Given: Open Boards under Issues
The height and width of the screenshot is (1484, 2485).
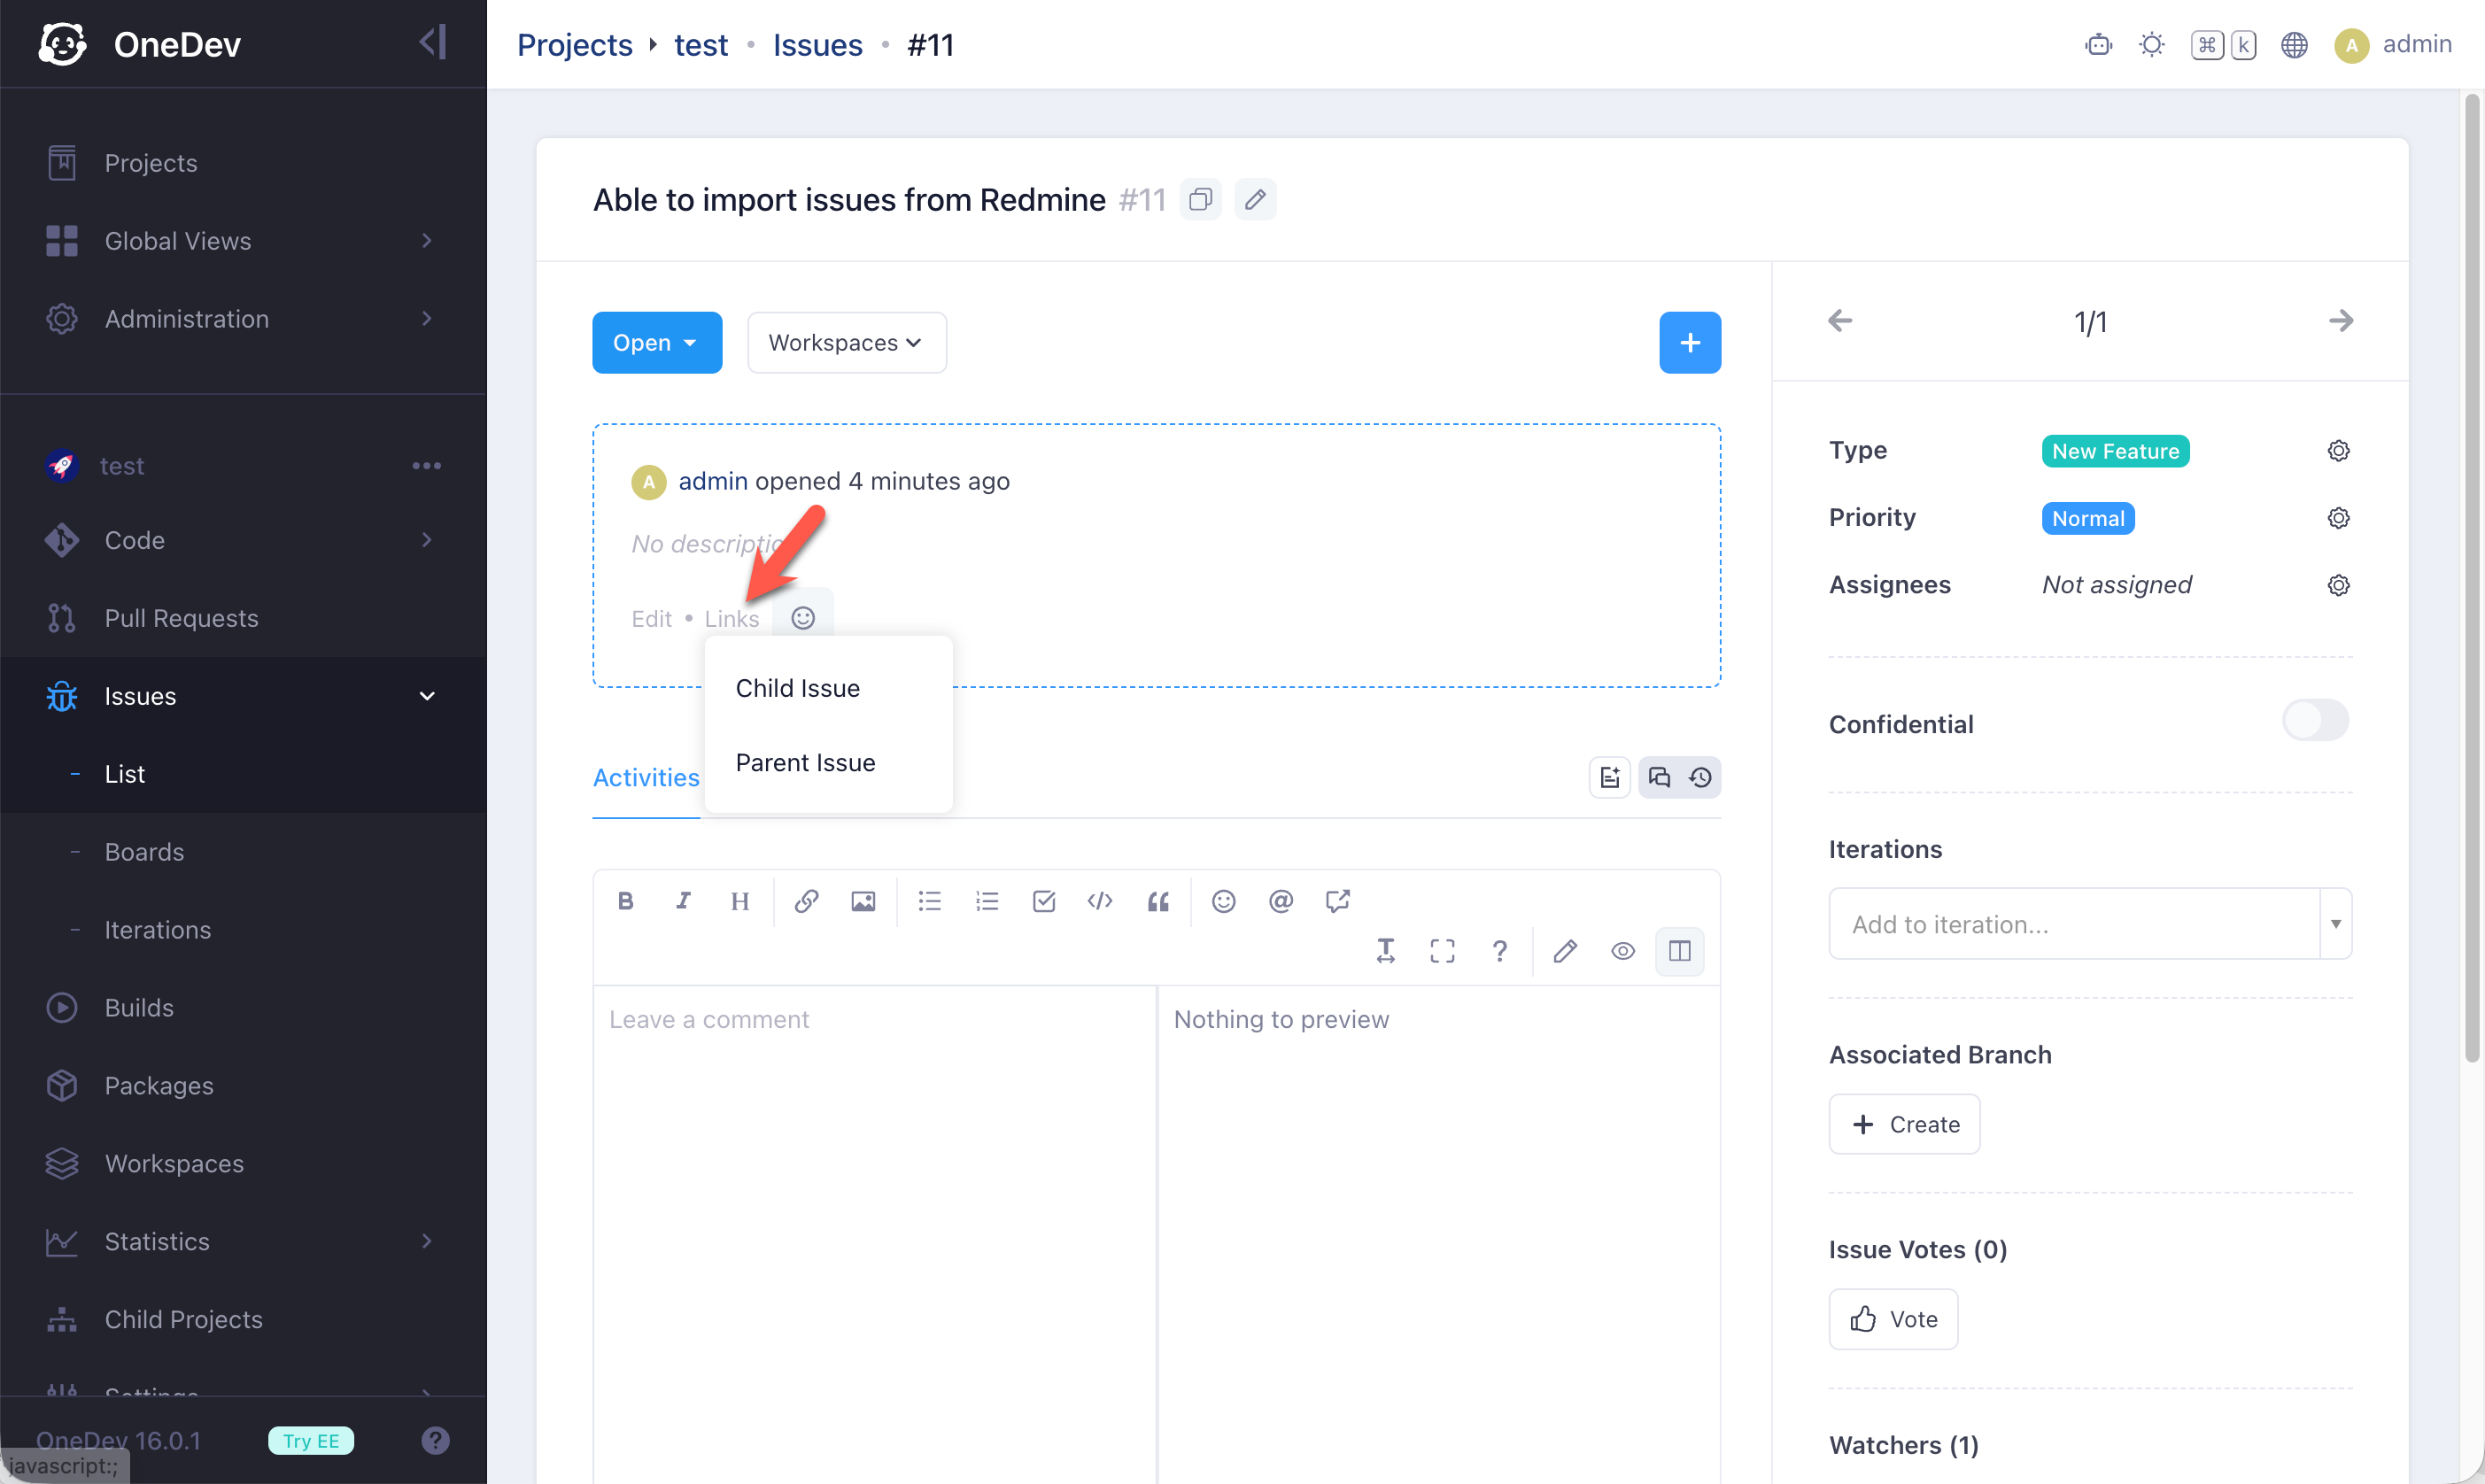Looking at the screenshot, I should point(144,851).
